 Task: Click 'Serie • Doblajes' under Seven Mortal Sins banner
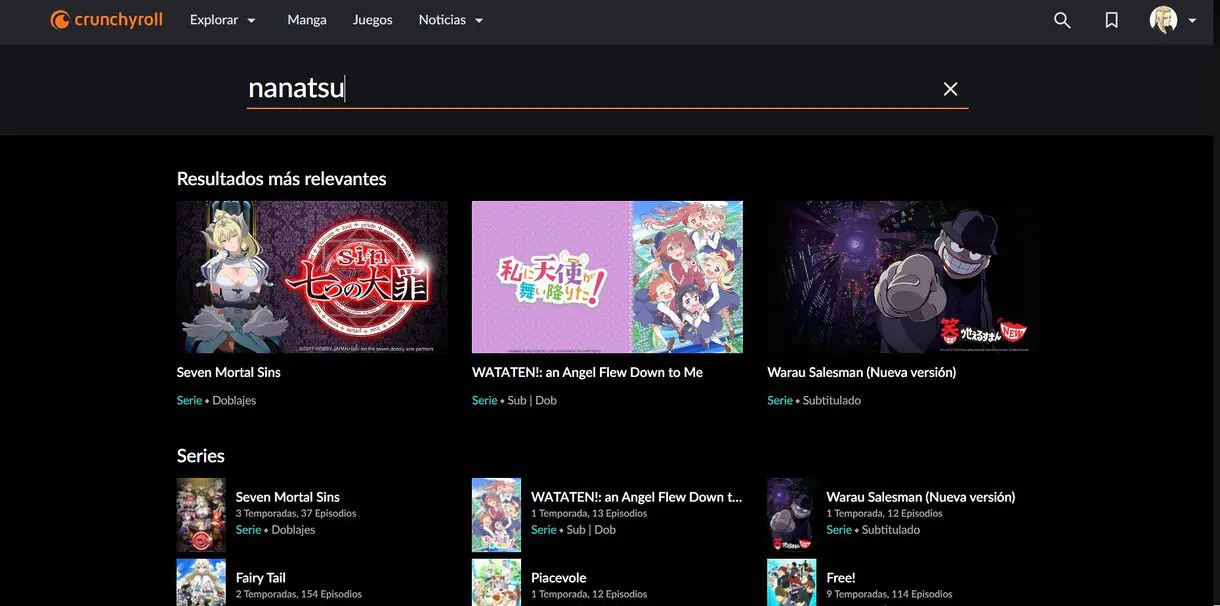(x=217, y=400)
